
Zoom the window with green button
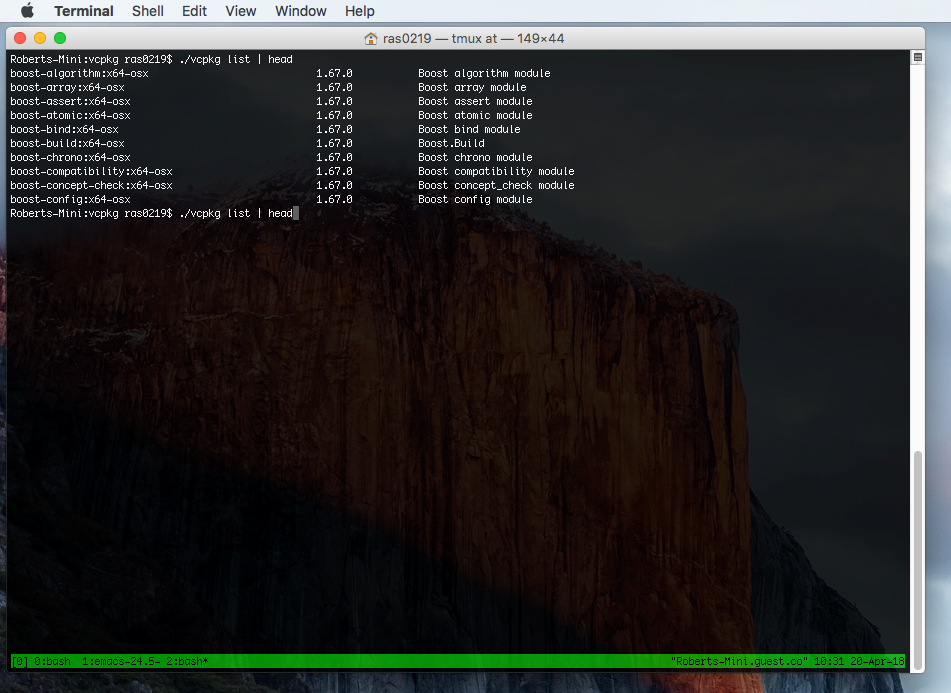[60, 38]
